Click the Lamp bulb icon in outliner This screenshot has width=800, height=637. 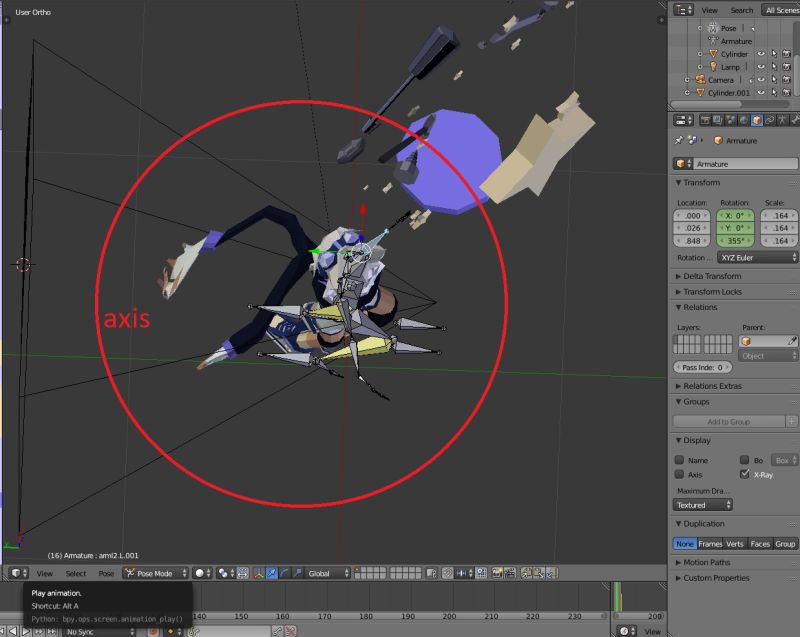coord(713,67)
